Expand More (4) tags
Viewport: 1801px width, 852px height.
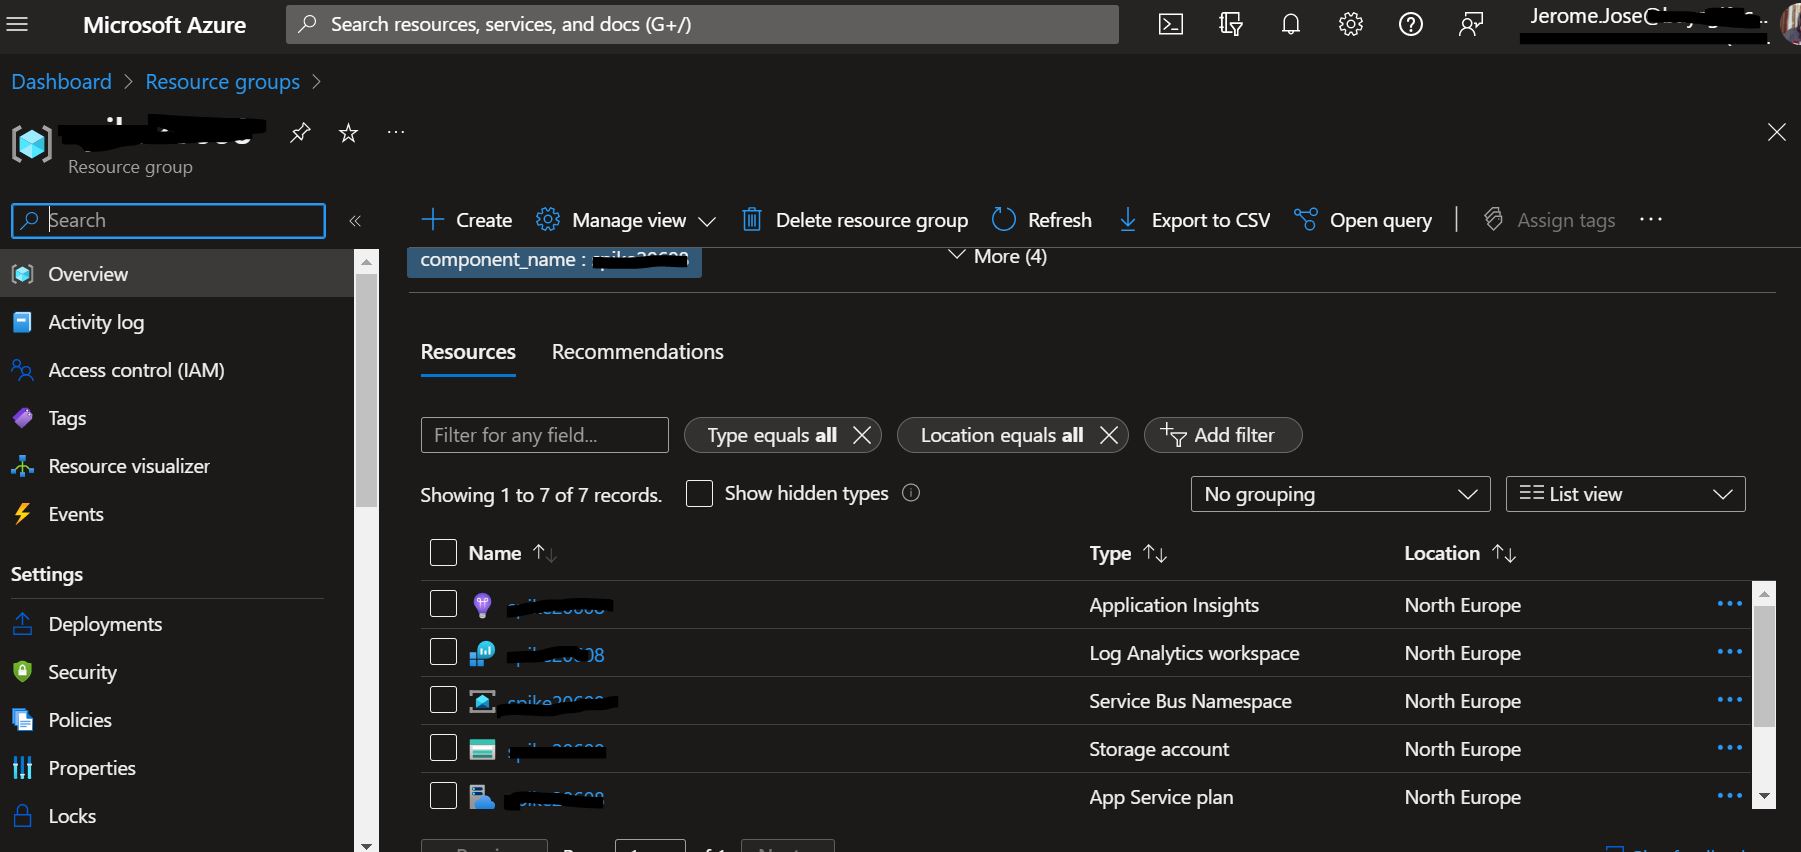pos(997,256)
